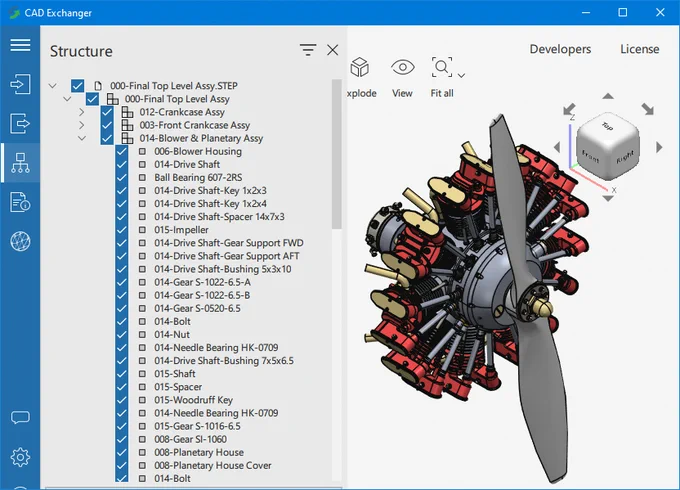Select 014-Drive Shaft-Bushing 5x3x10 row
680x490 pixels.
point(222,269)
